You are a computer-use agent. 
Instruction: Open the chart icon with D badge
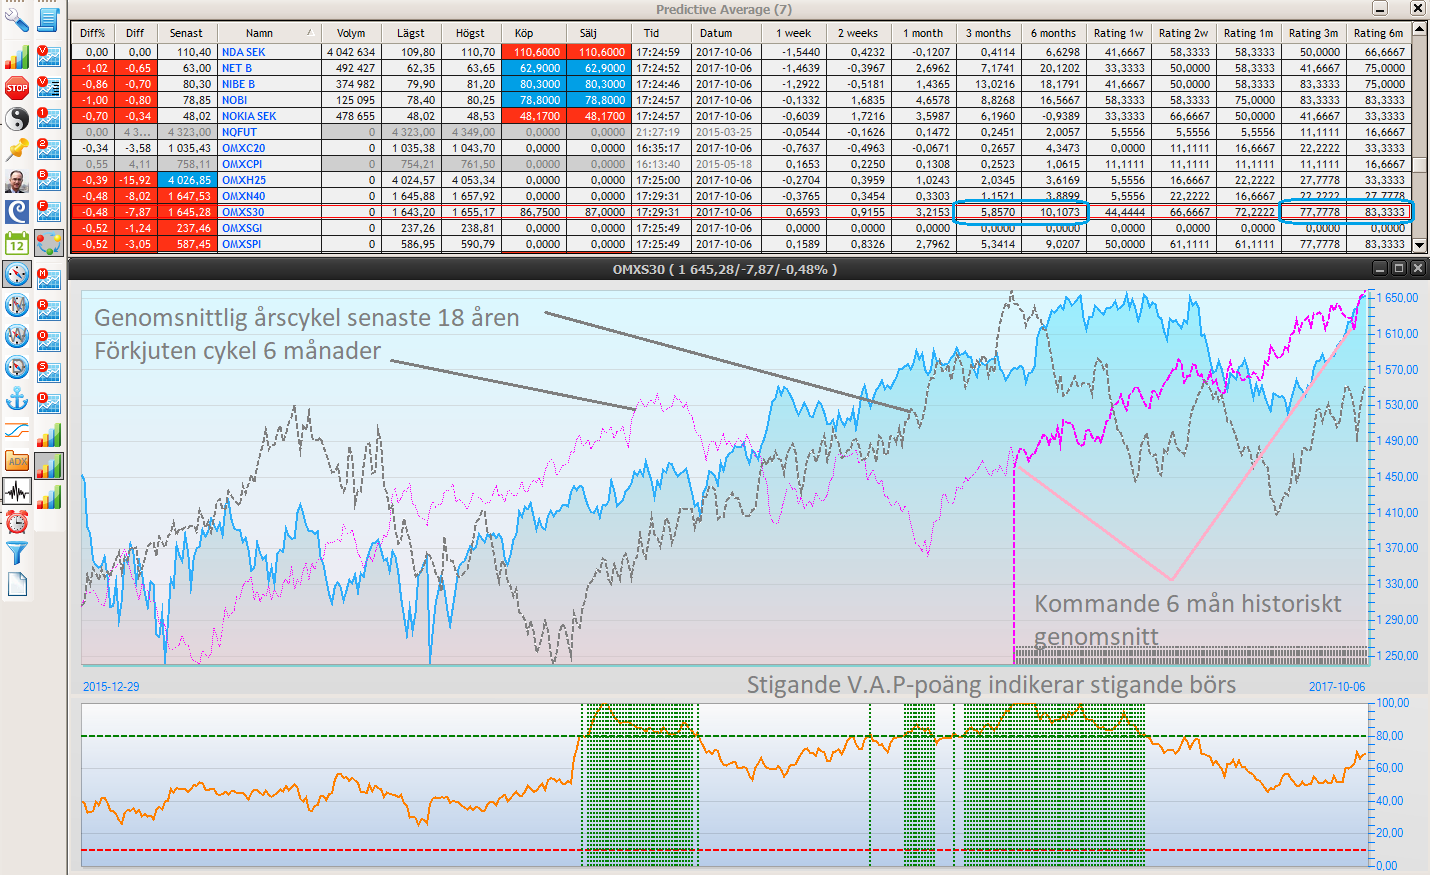point(48,402)
